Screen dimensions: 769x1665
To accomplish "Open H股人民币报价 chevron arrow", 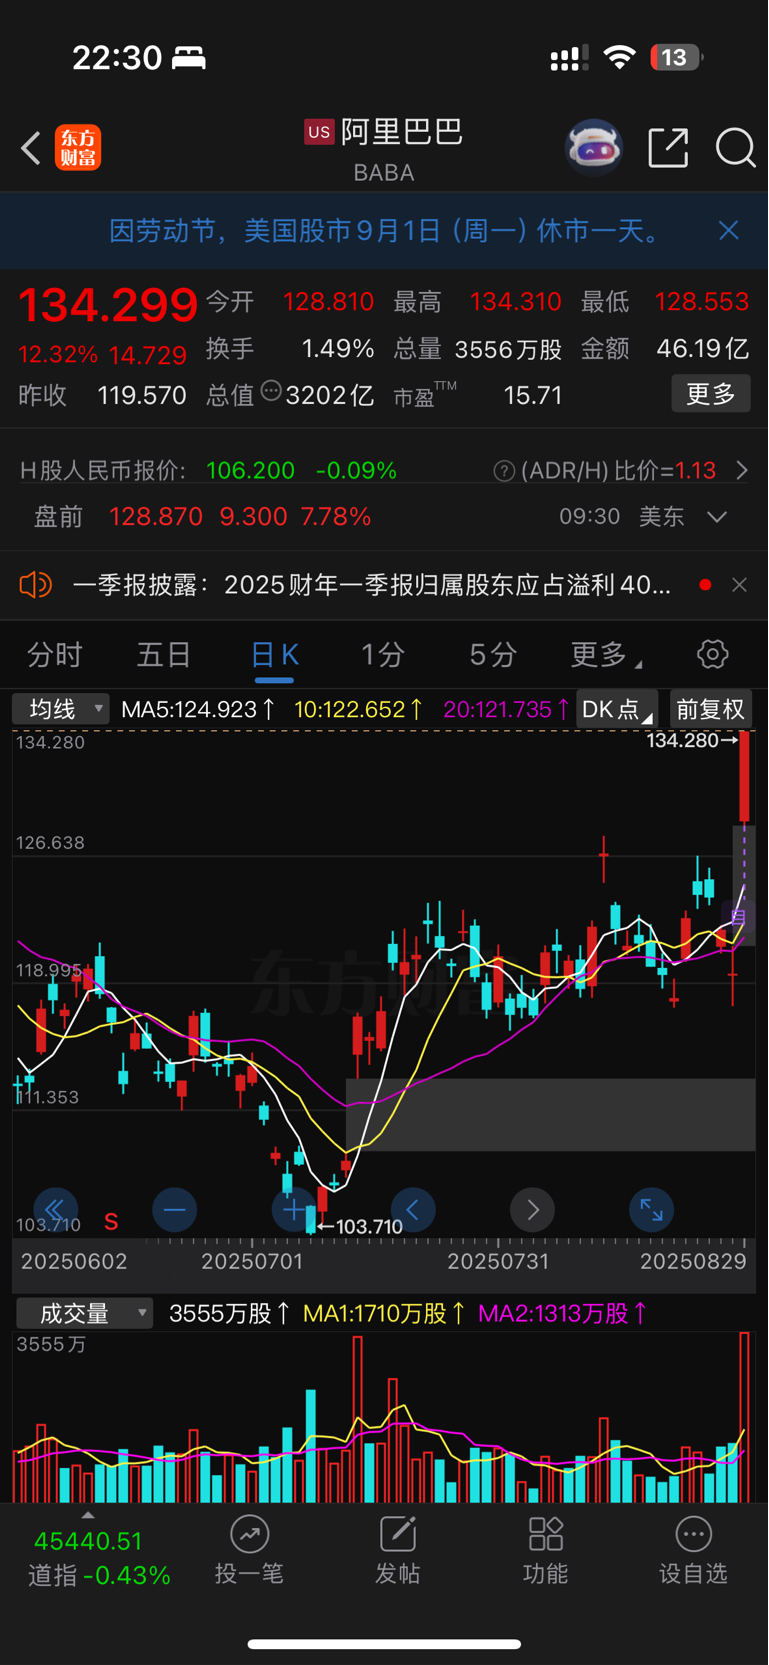I will pyautogui.click(x=742, y=470).
